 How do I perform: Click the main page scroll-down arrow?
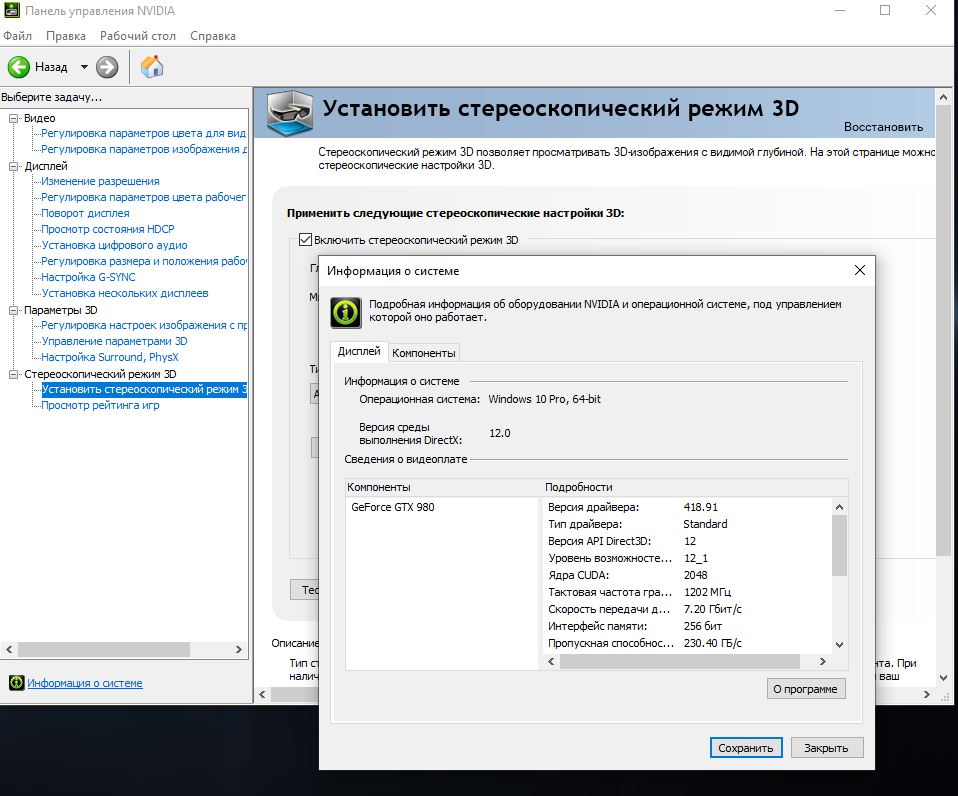[x=943, y=677]
